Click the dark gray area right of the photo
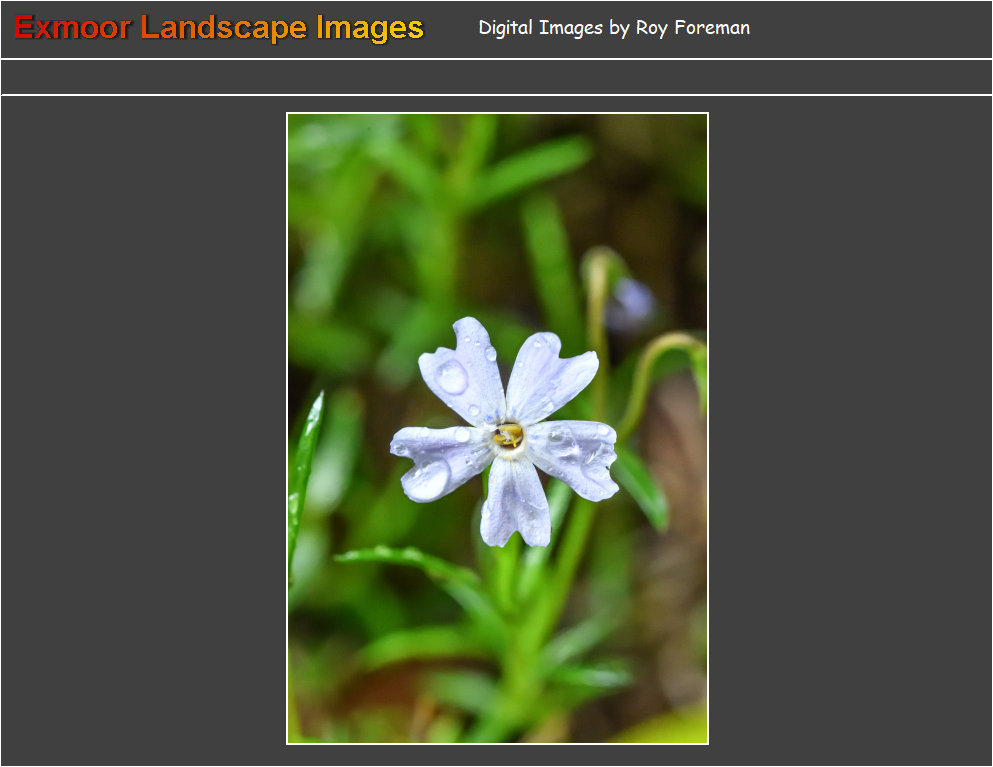 [850, 430]
